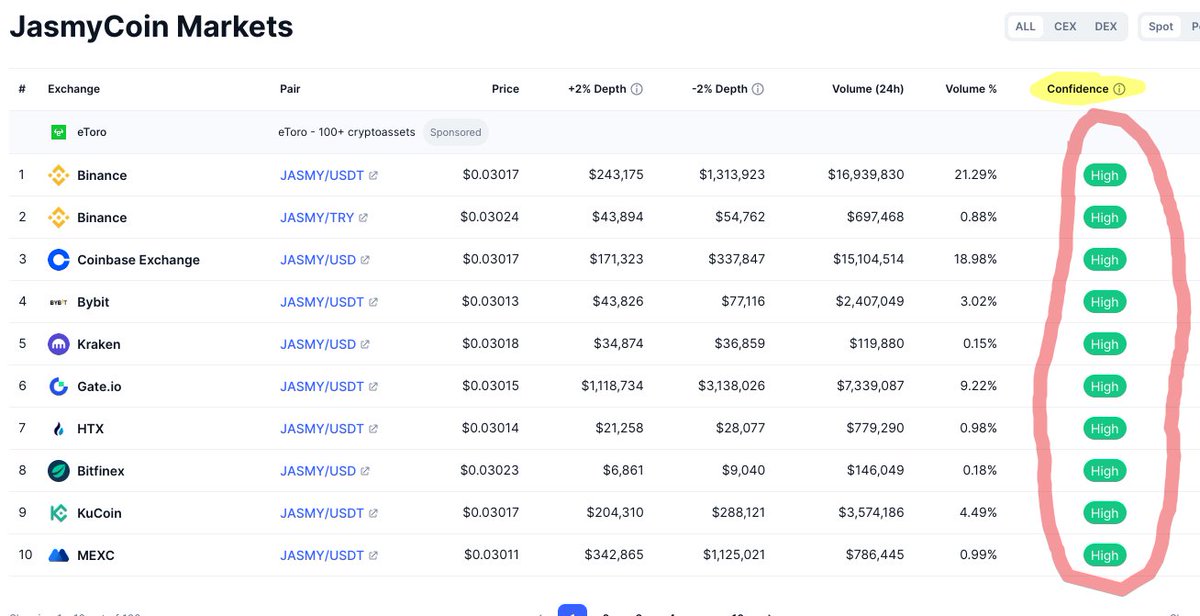Click Binance logo in JASMY/TRY row
This screenshot has height=616, width=1200.
pos(59,217)
